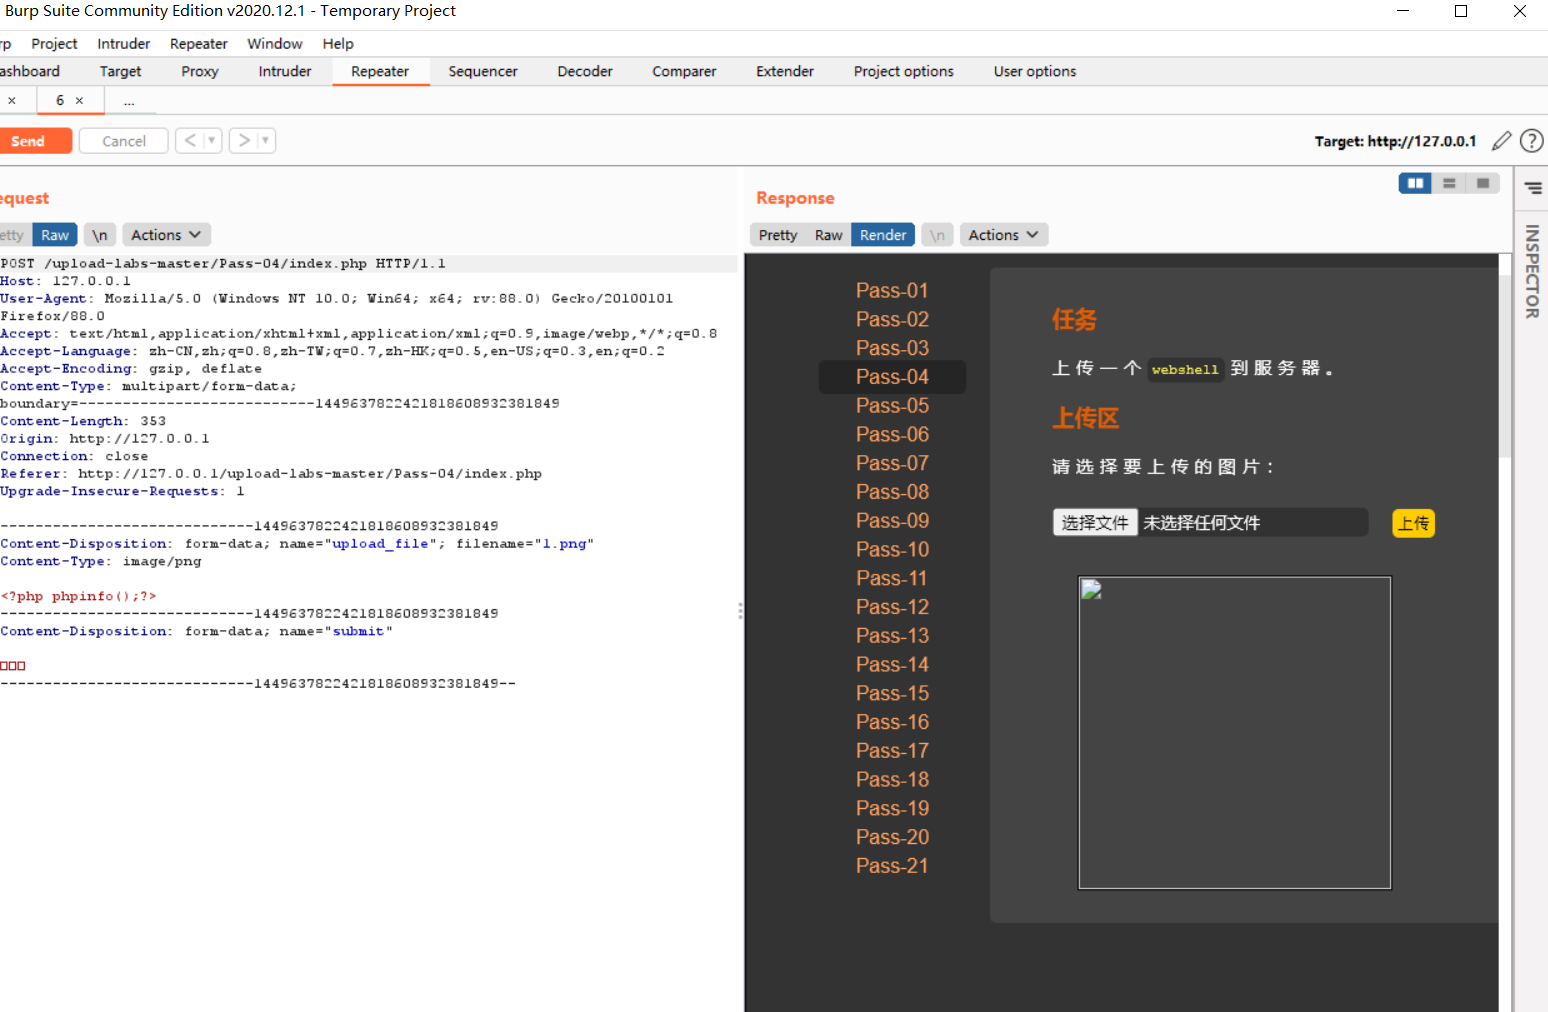The image size is (1548, 1012).
Task: Click the broken image thumbnail in response
Action: point(1234,732)
